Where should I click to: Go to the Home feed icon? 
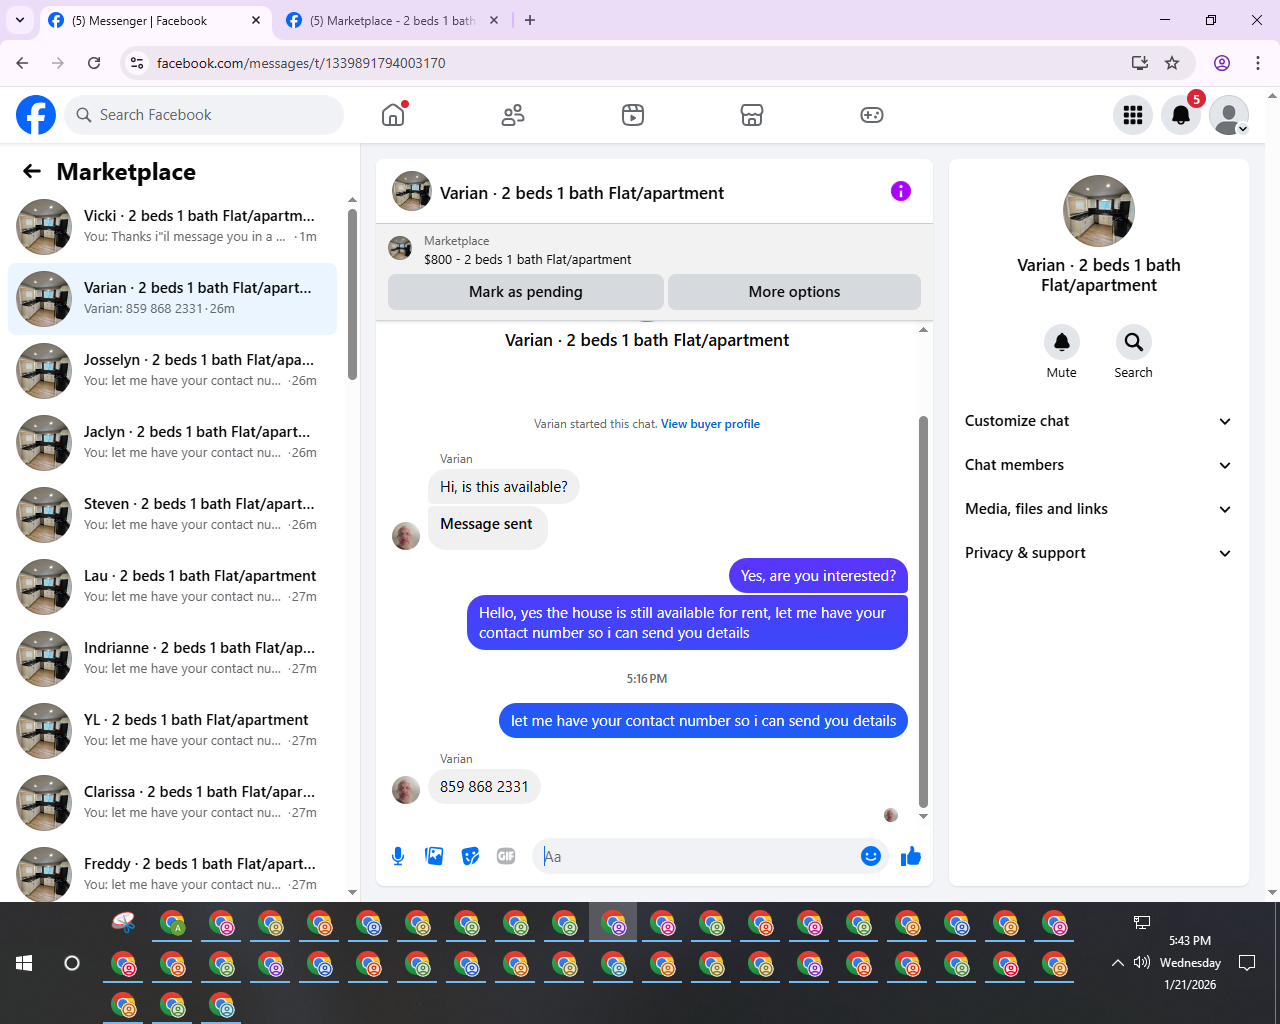pos(393,115)
